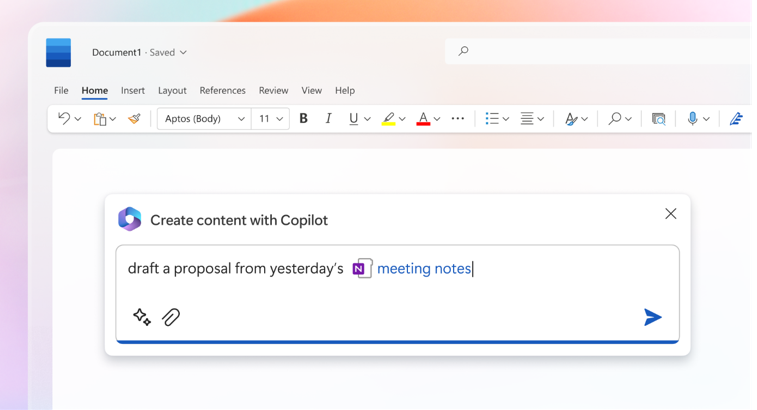The image size is (757, 410).
Task: Click the Document1 title
Action: click(x=116, y=52)
